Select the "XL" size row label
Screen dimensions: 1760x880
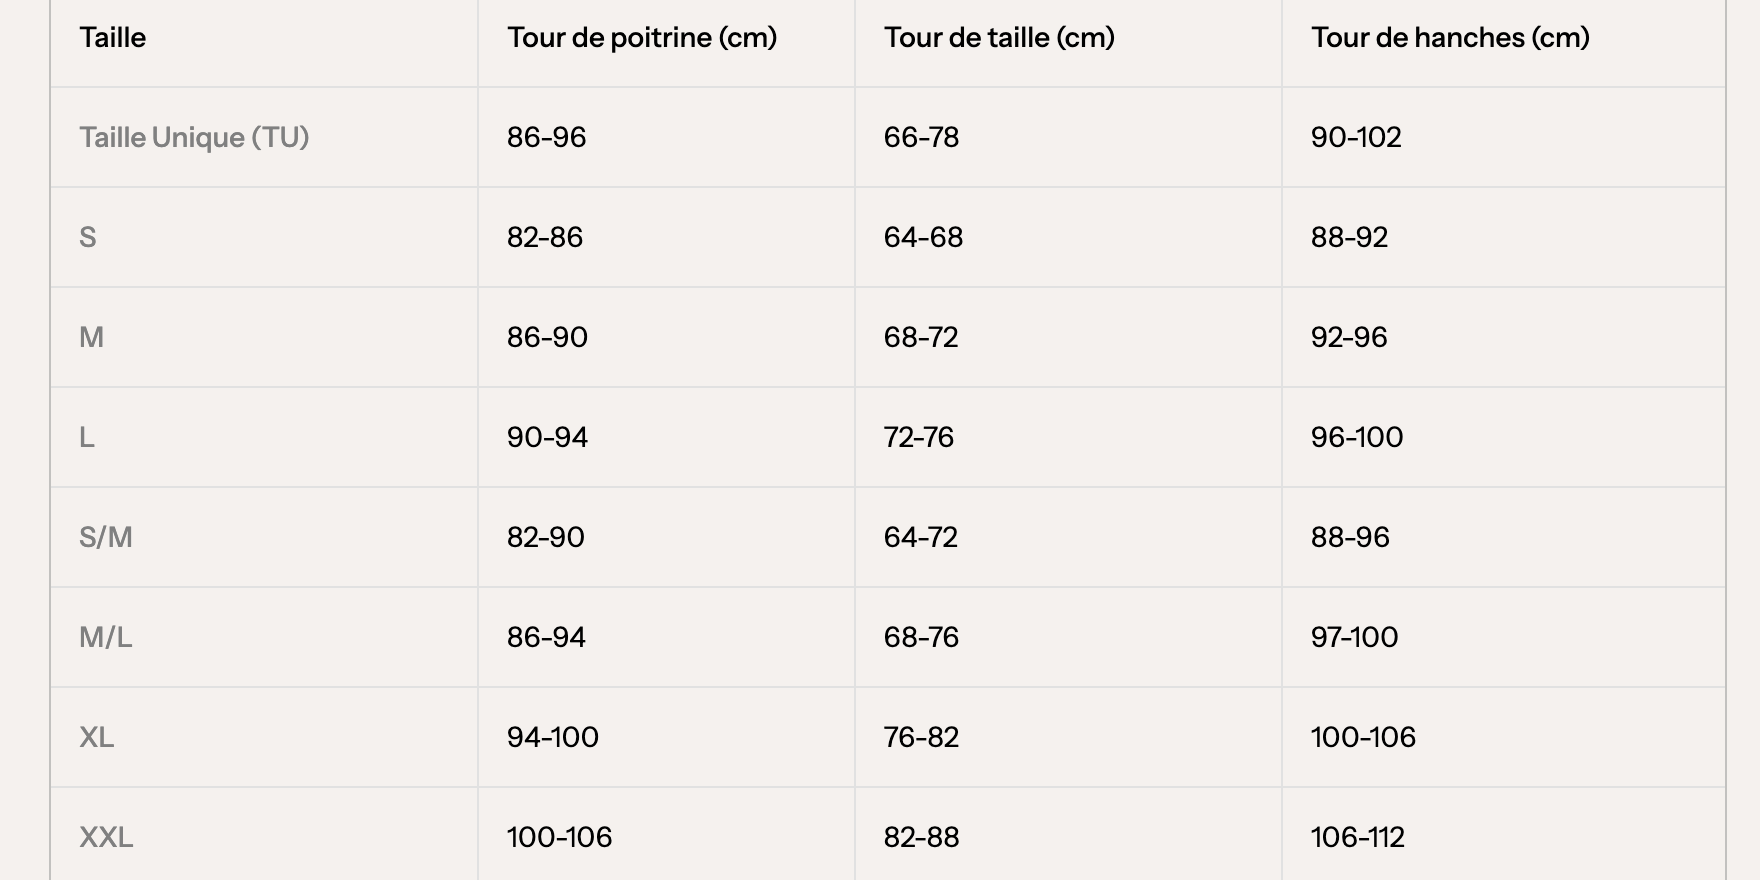97,737
